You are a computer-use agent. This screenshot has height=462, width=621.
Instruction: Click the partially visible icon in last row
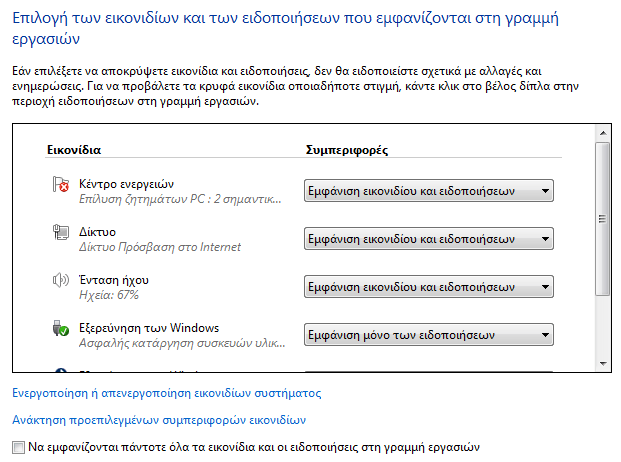(59, 367)
